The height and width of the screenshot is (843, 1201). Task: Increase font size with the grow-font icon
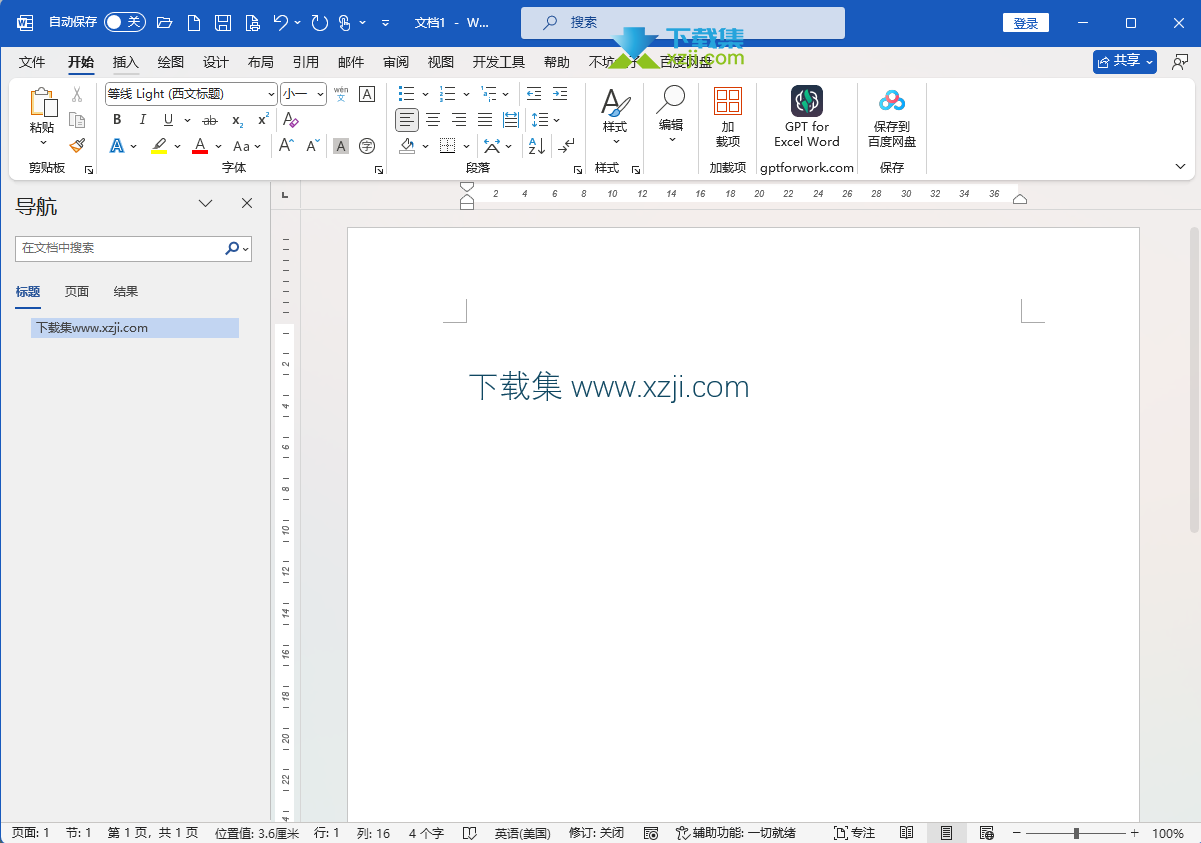286,146
